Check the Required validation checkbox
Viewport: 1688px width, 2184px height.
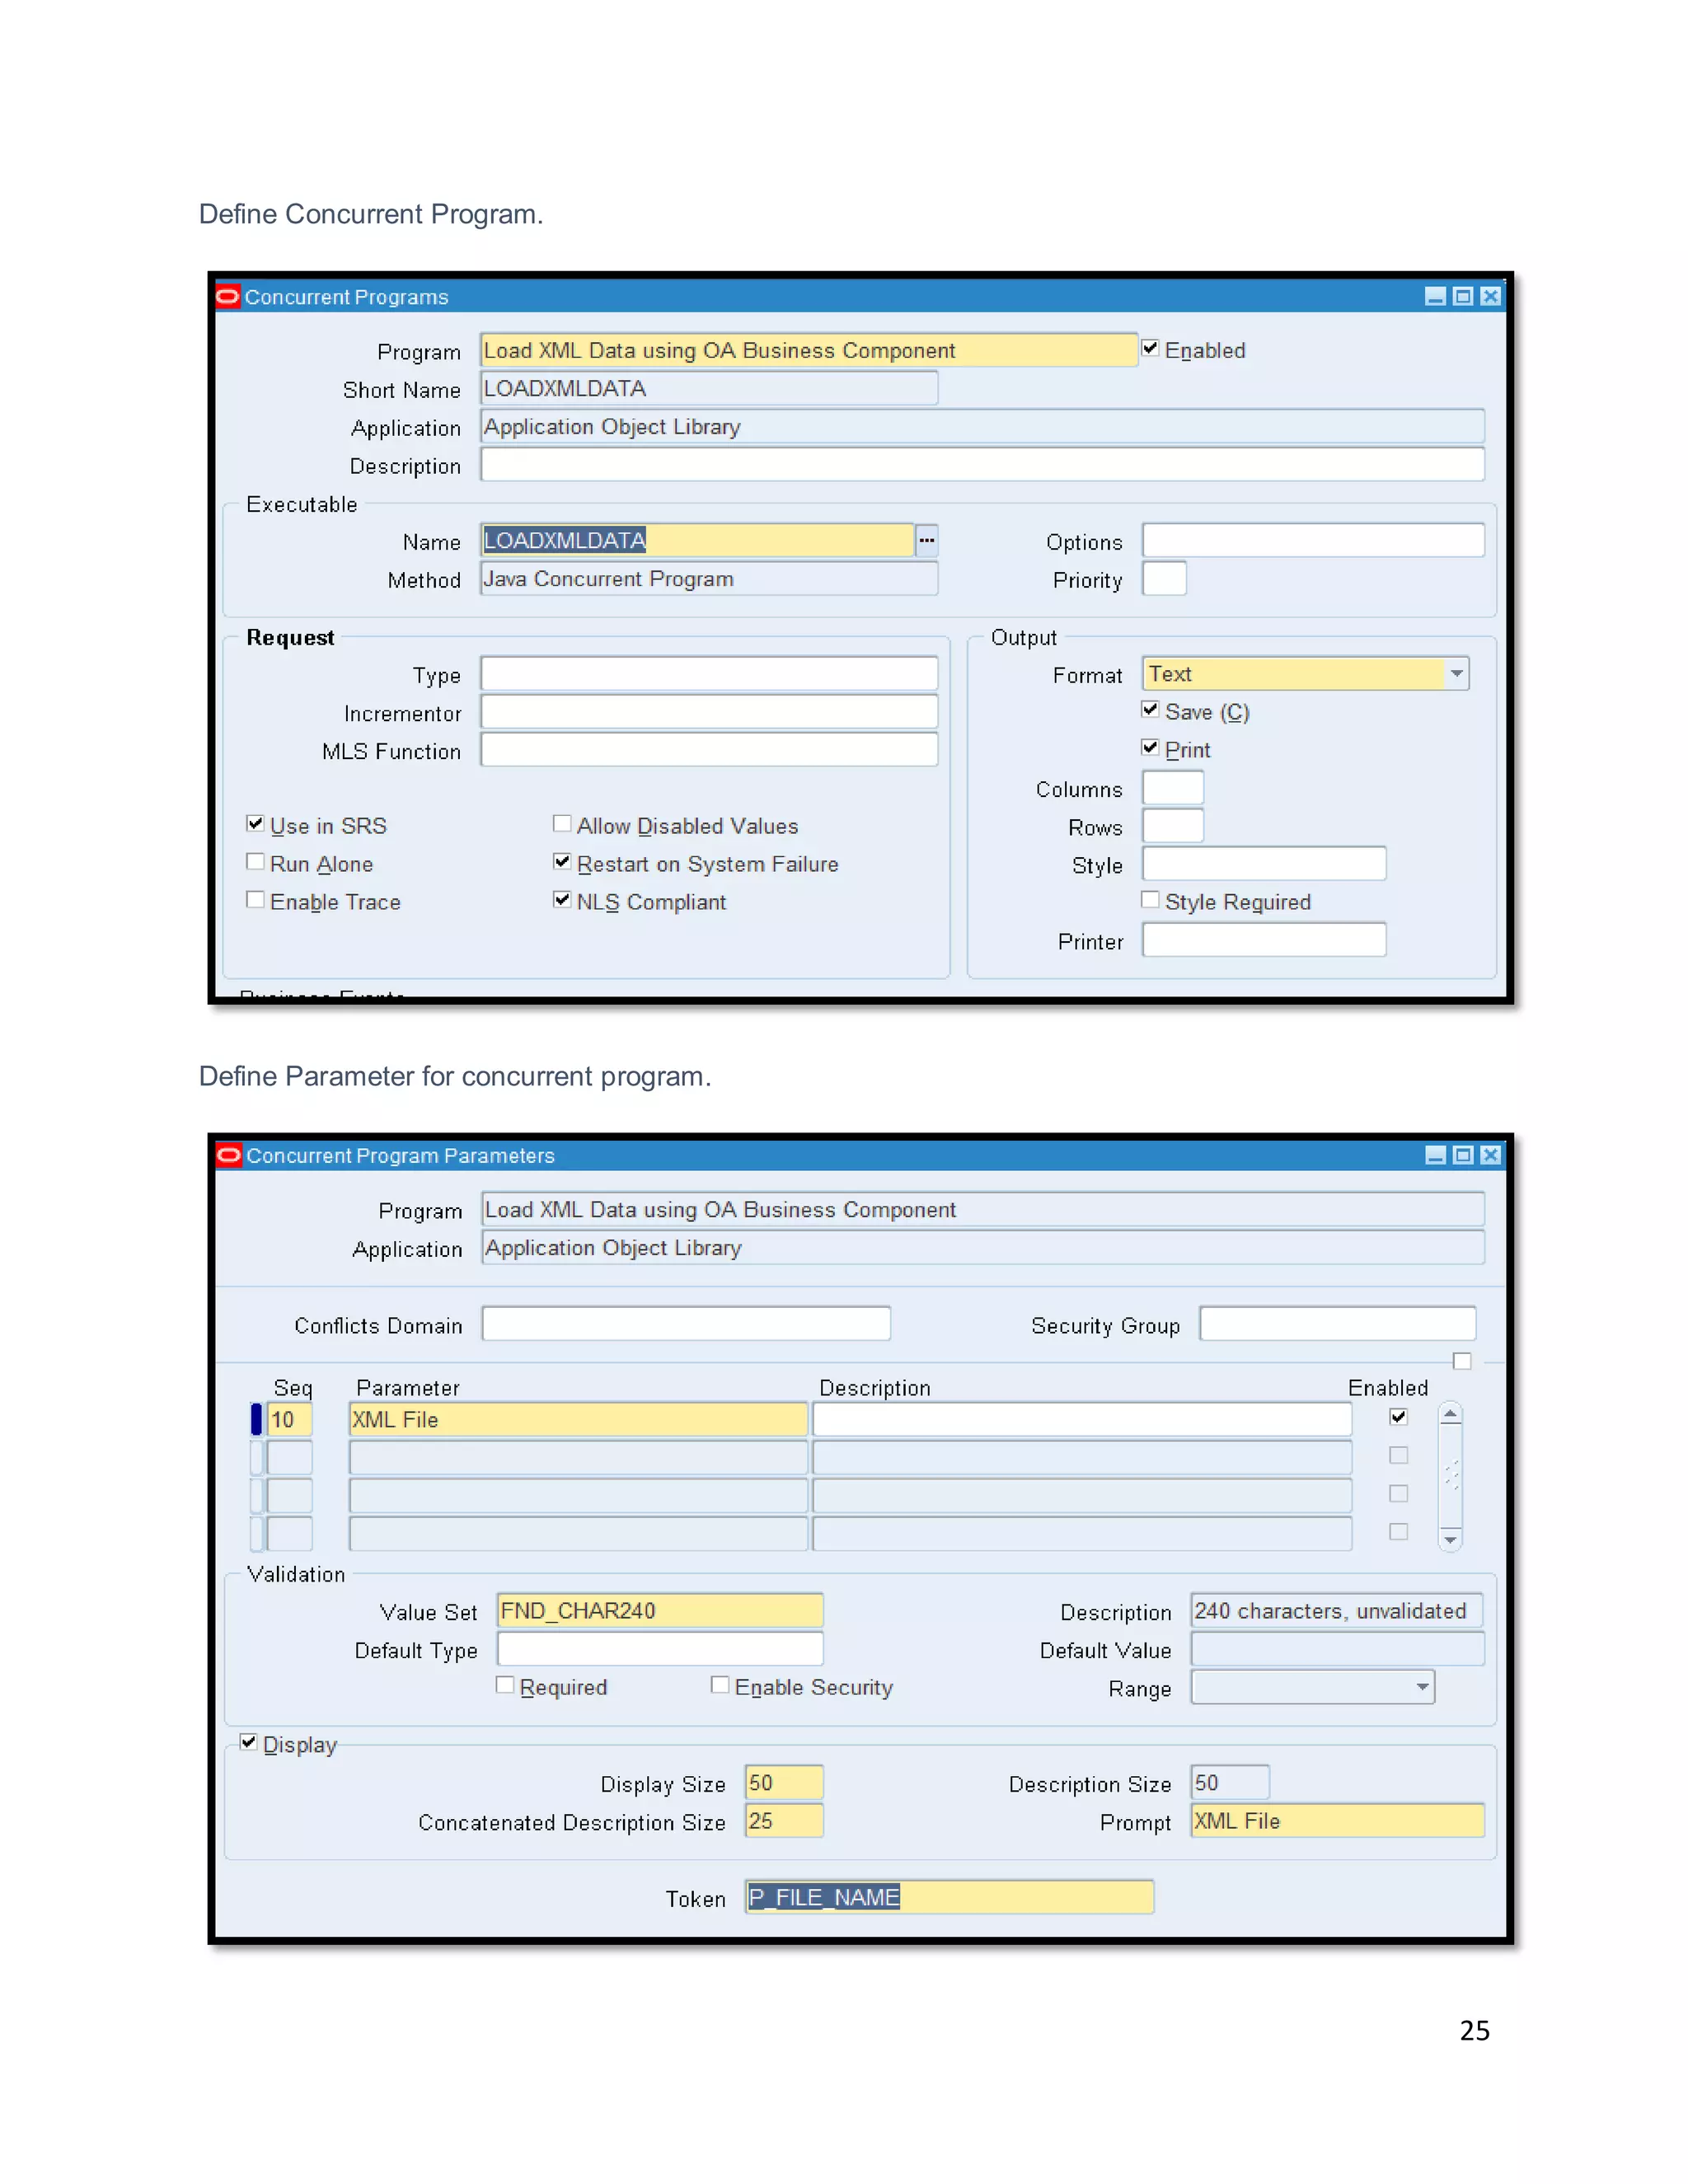coord(505,1685)
